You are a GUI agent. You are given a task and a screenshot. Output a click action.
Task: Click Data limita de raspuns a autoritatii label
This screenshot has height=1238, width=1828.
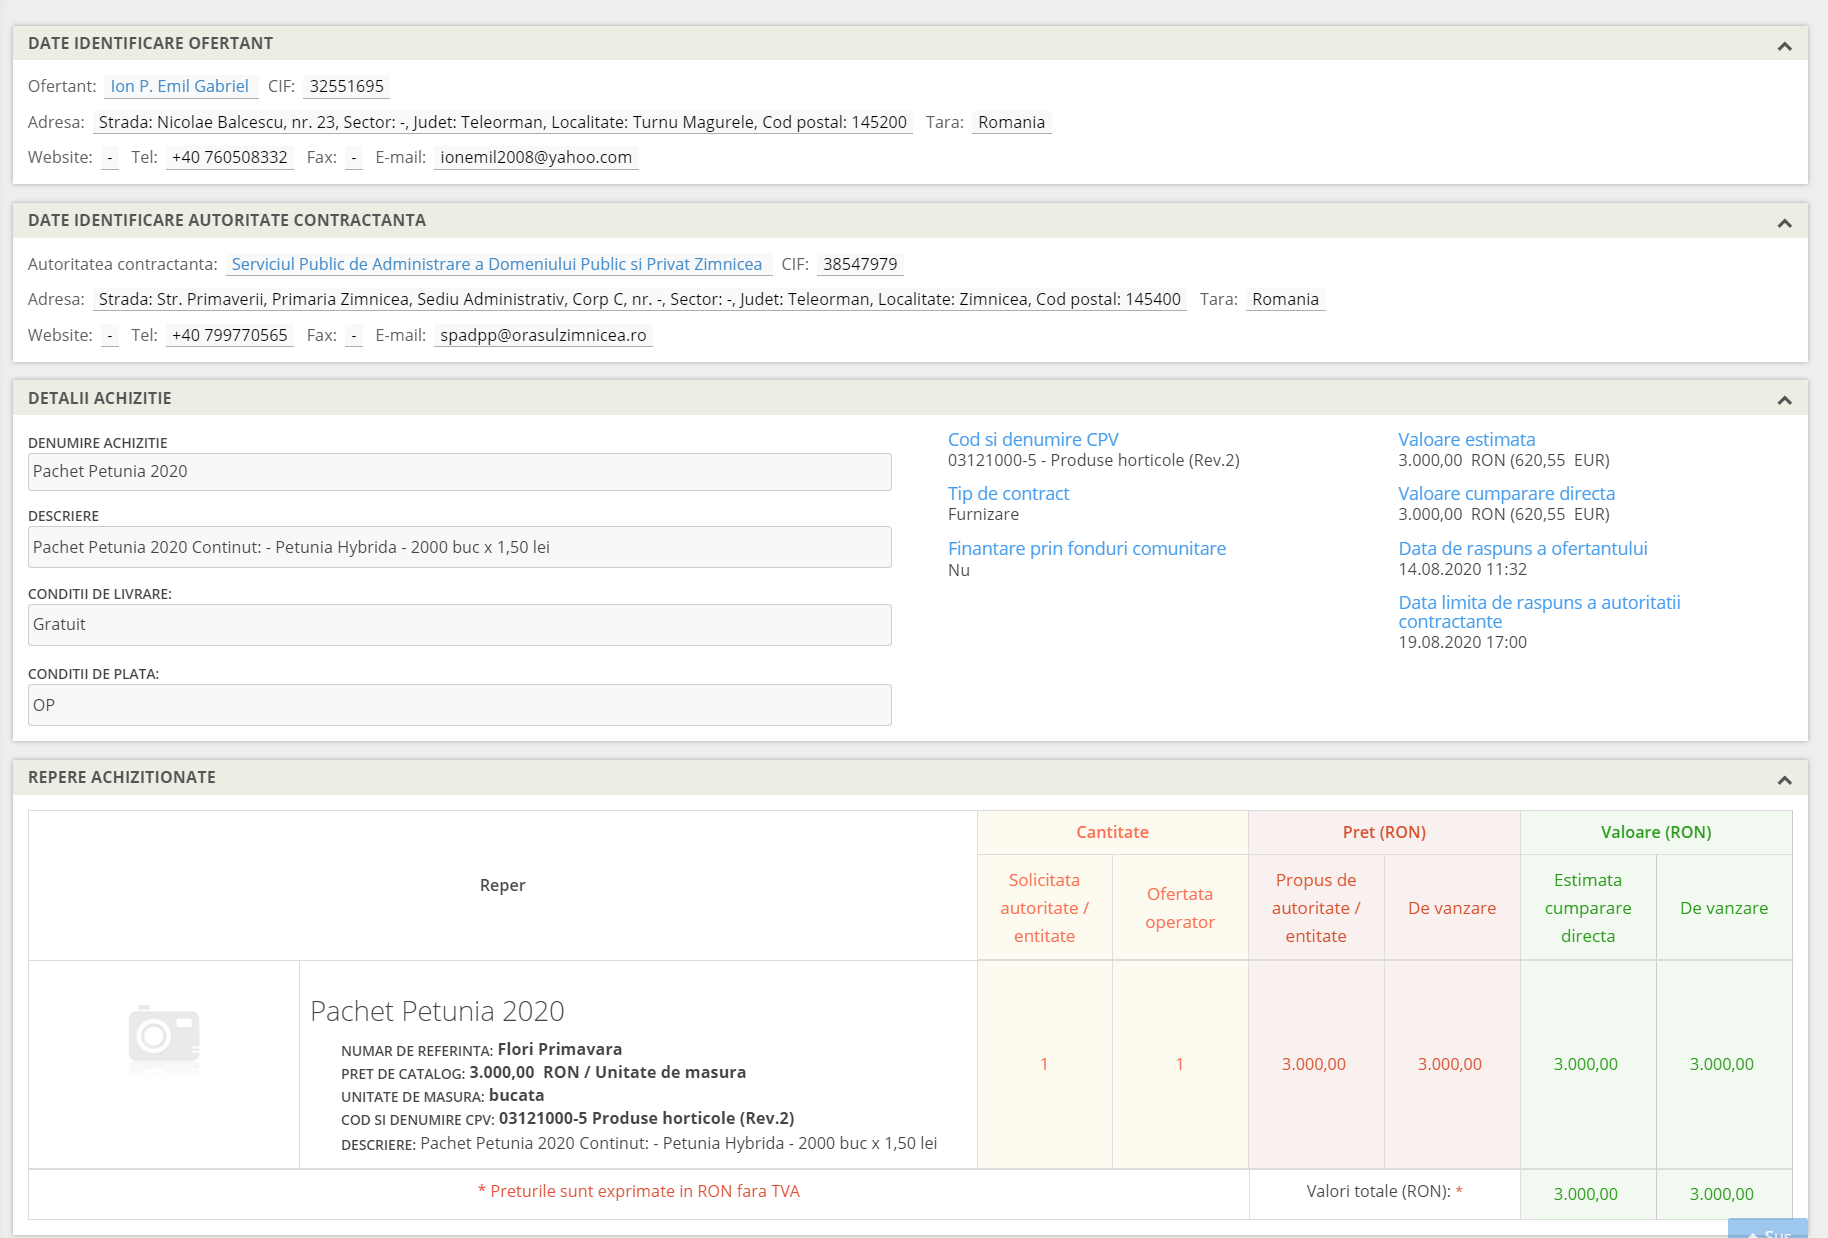coord(1539,612)
